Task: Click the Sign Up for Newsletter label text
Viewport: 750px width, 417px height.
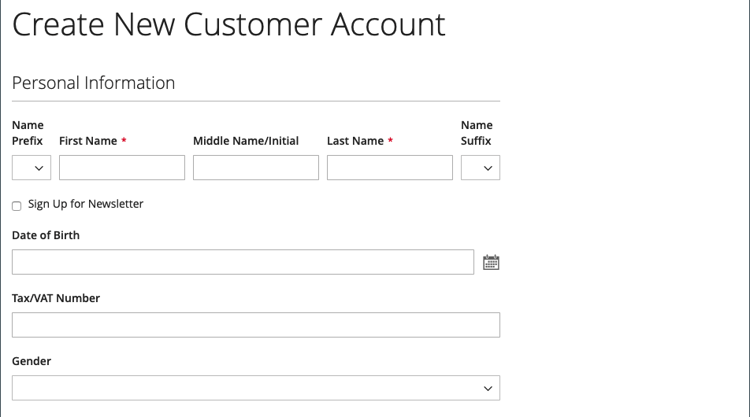Action: [x=86, y=204]
